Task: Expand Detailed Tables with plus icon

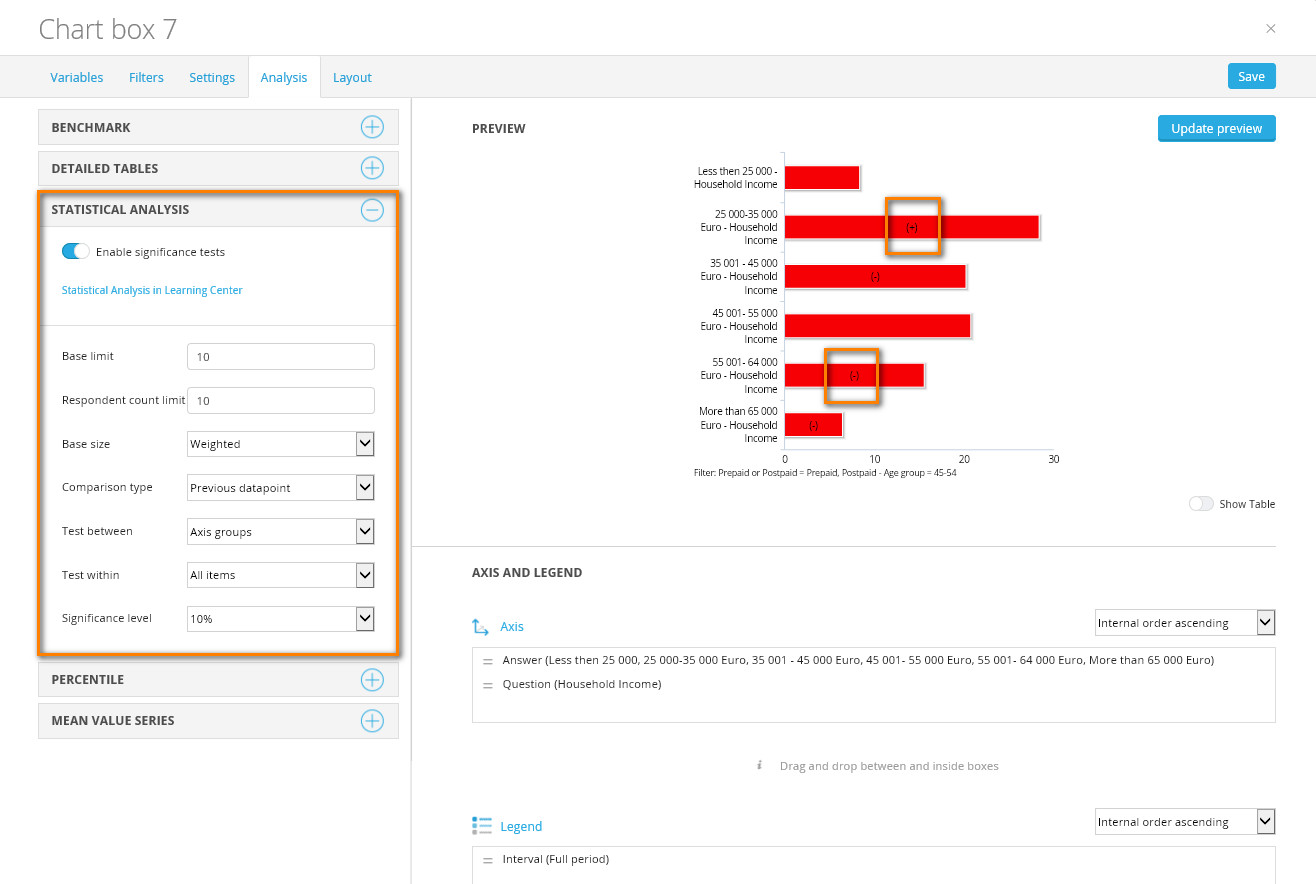Action: 372,168
